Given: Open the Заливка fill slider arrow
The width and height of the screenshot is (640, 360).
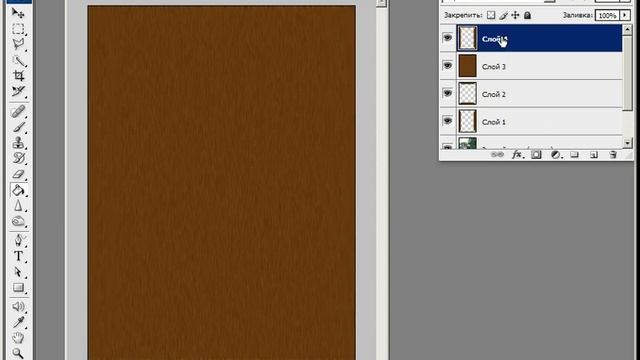Looking at the screenshot, I should (625, 16).
